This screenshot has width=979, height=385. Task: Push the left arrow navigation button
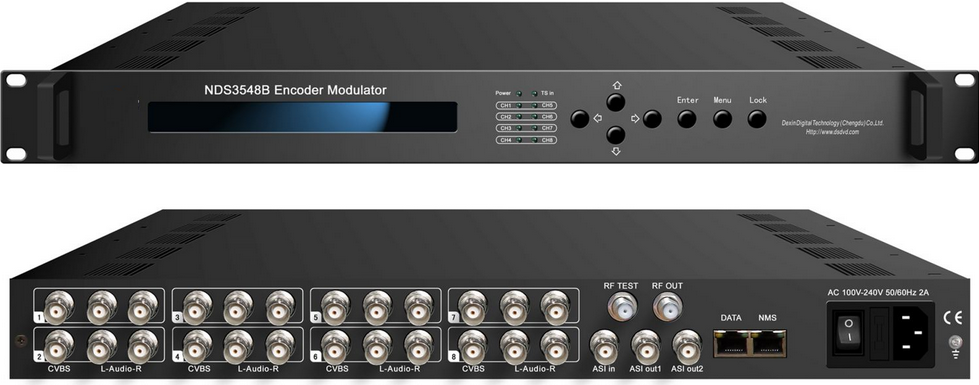[x=580, y=119]
